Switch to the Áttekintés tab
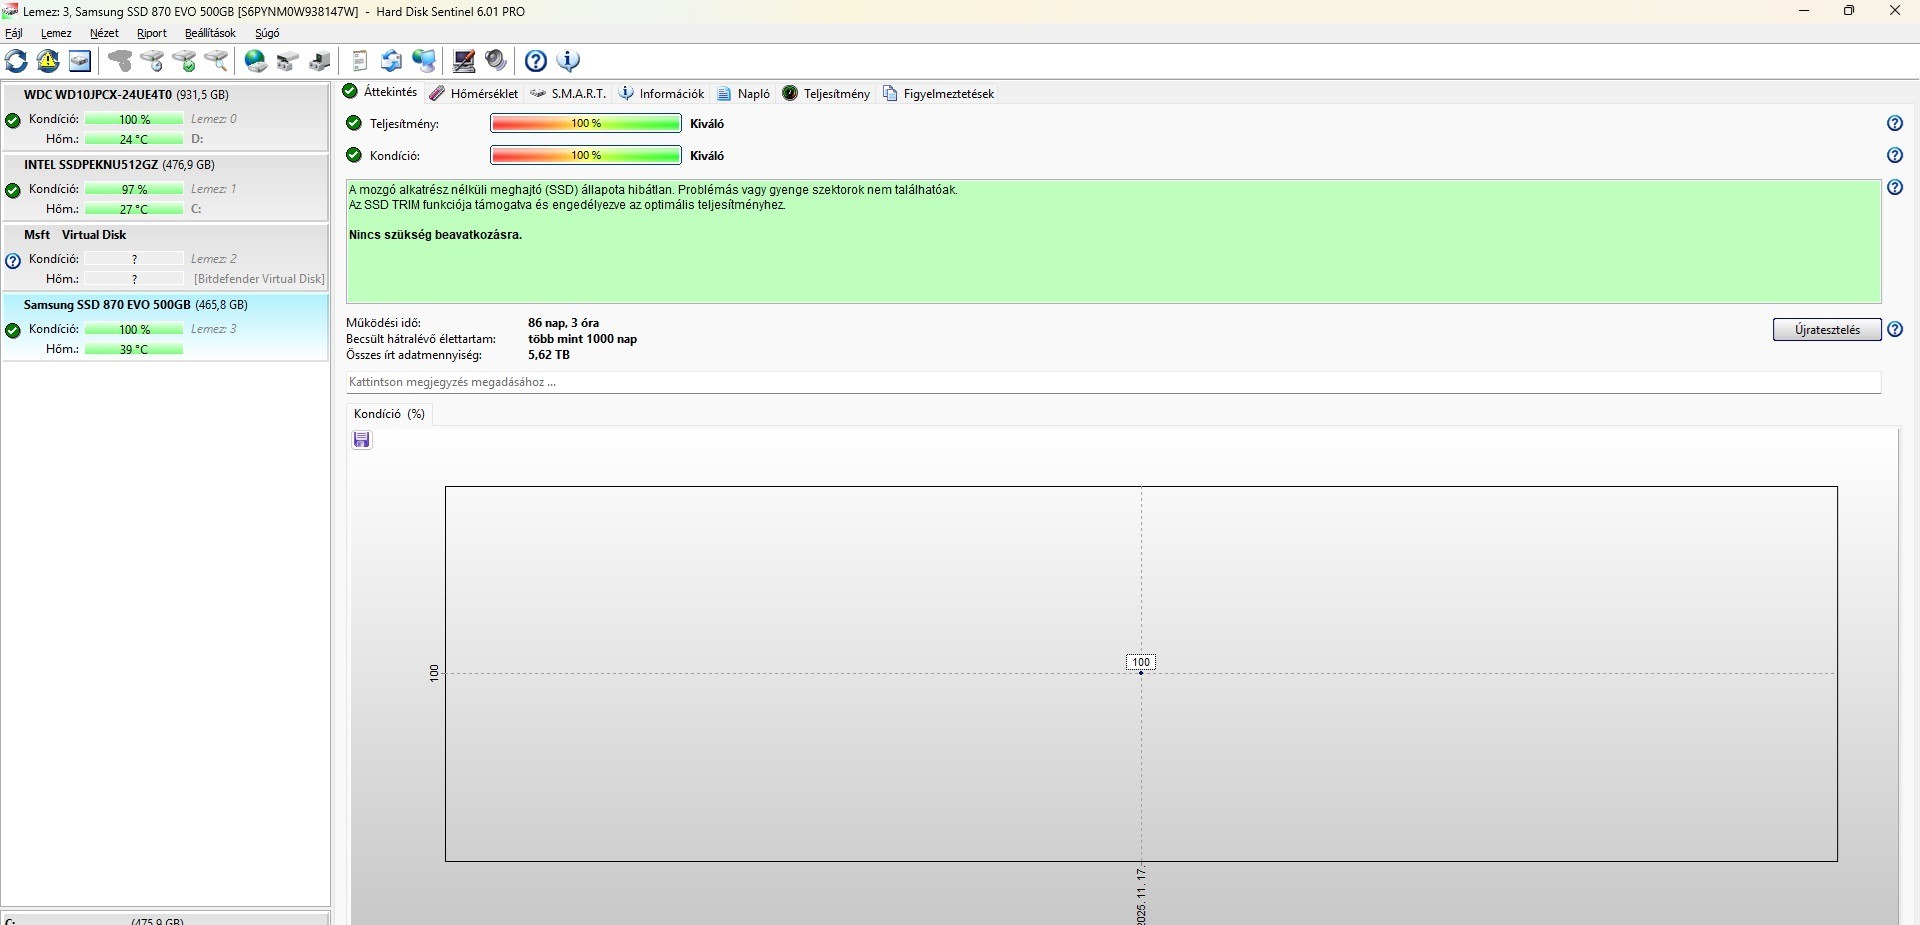Screen dimensions: 1920x925 coord(380,92)
